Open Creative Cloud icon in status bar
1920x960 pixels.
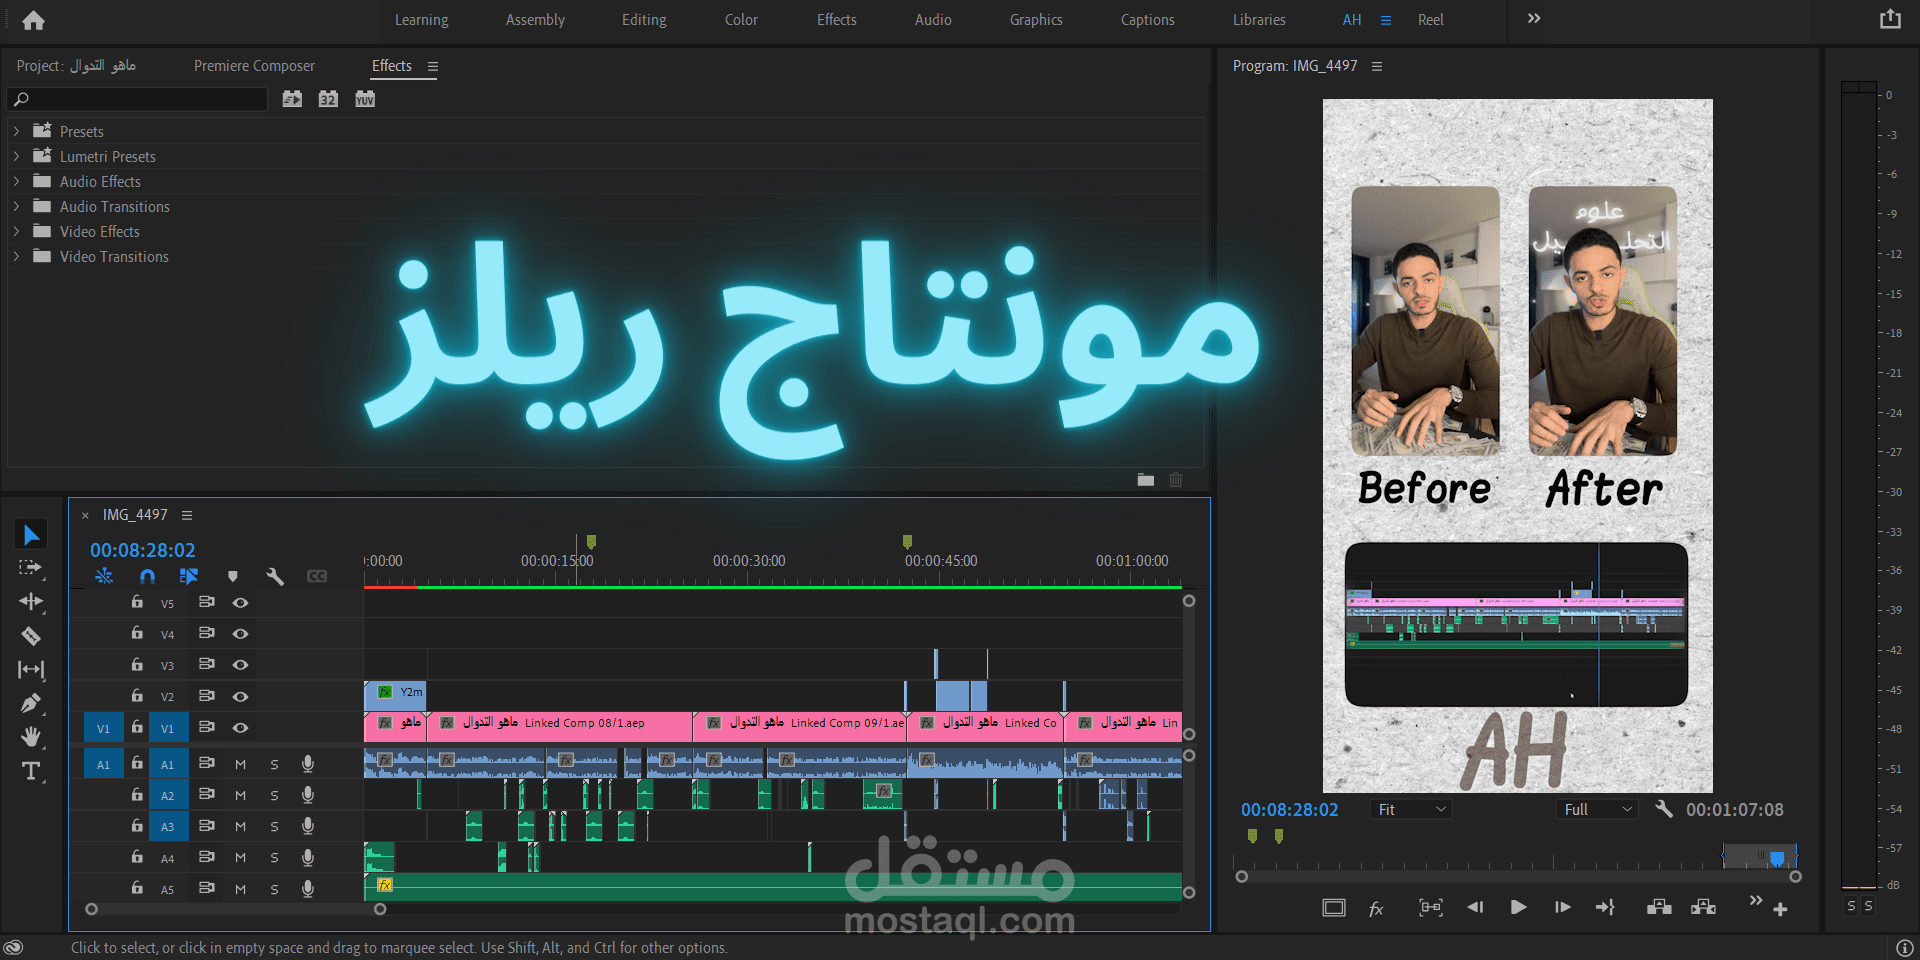[x=13, y=947]
